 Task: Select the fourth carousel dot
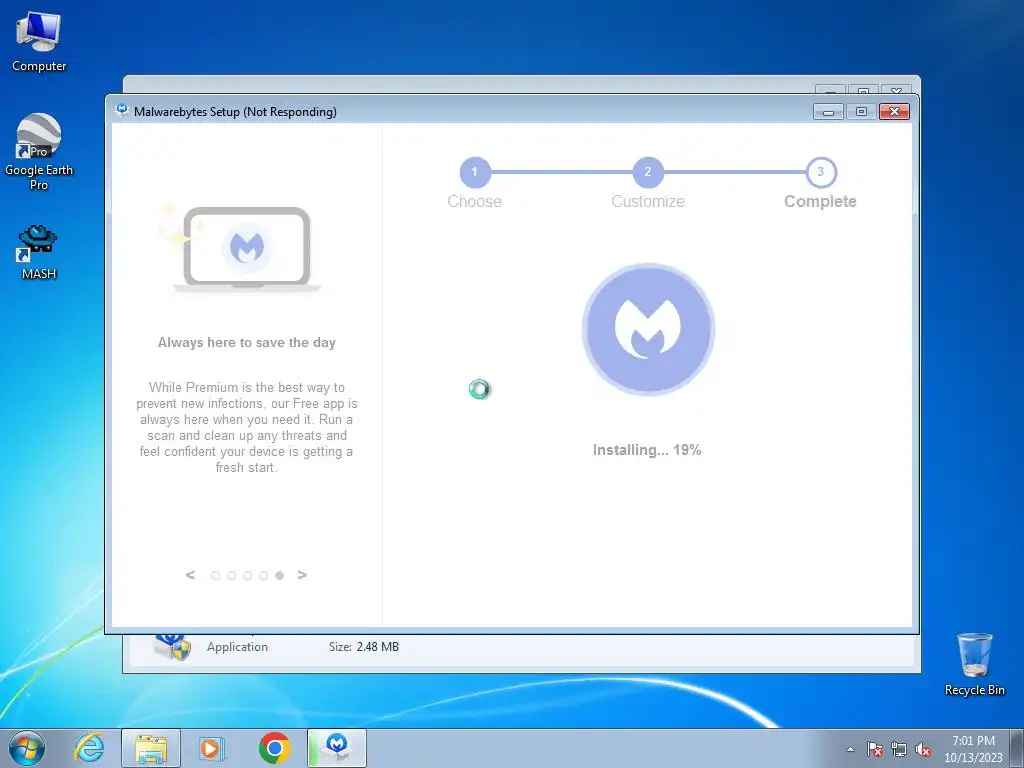pyautogui.click(x=263, y=575)
